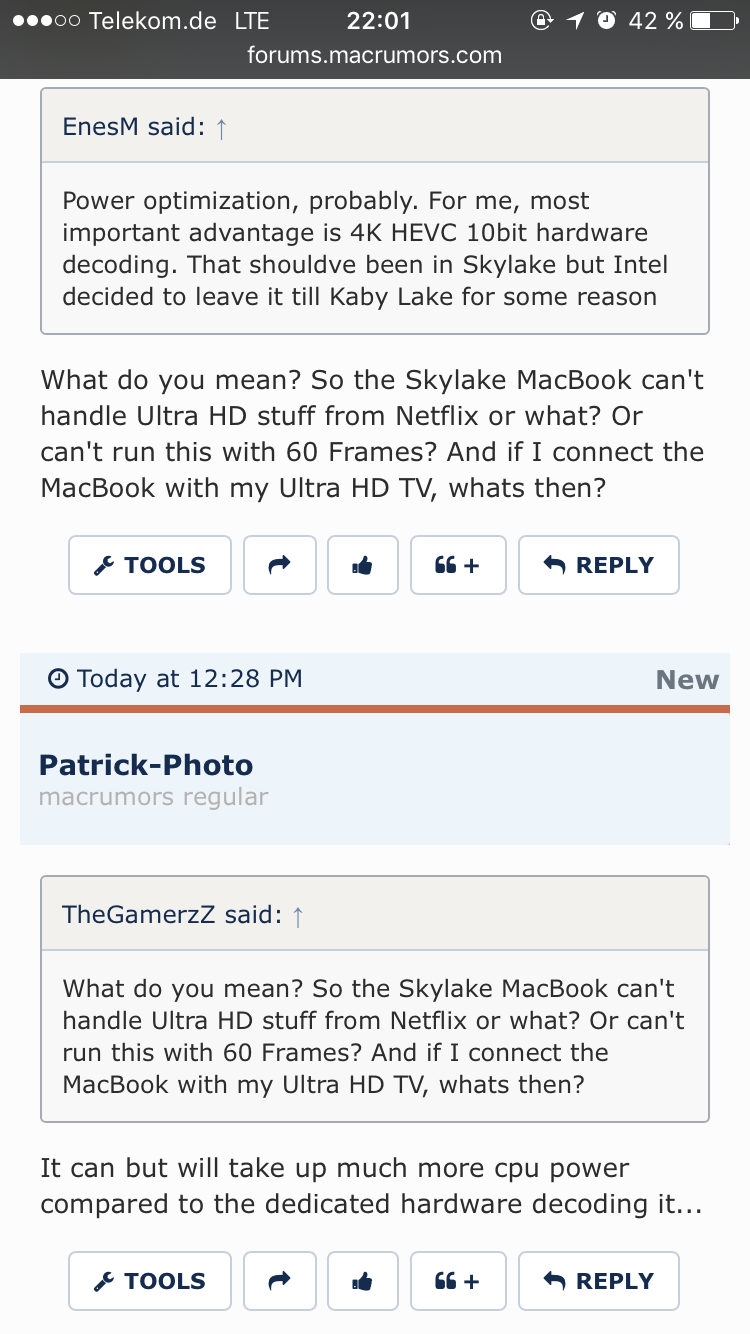Reply to Patrick-Photo's post
Viewport: 750px width, 1334px height.
tap(598, 1281)
